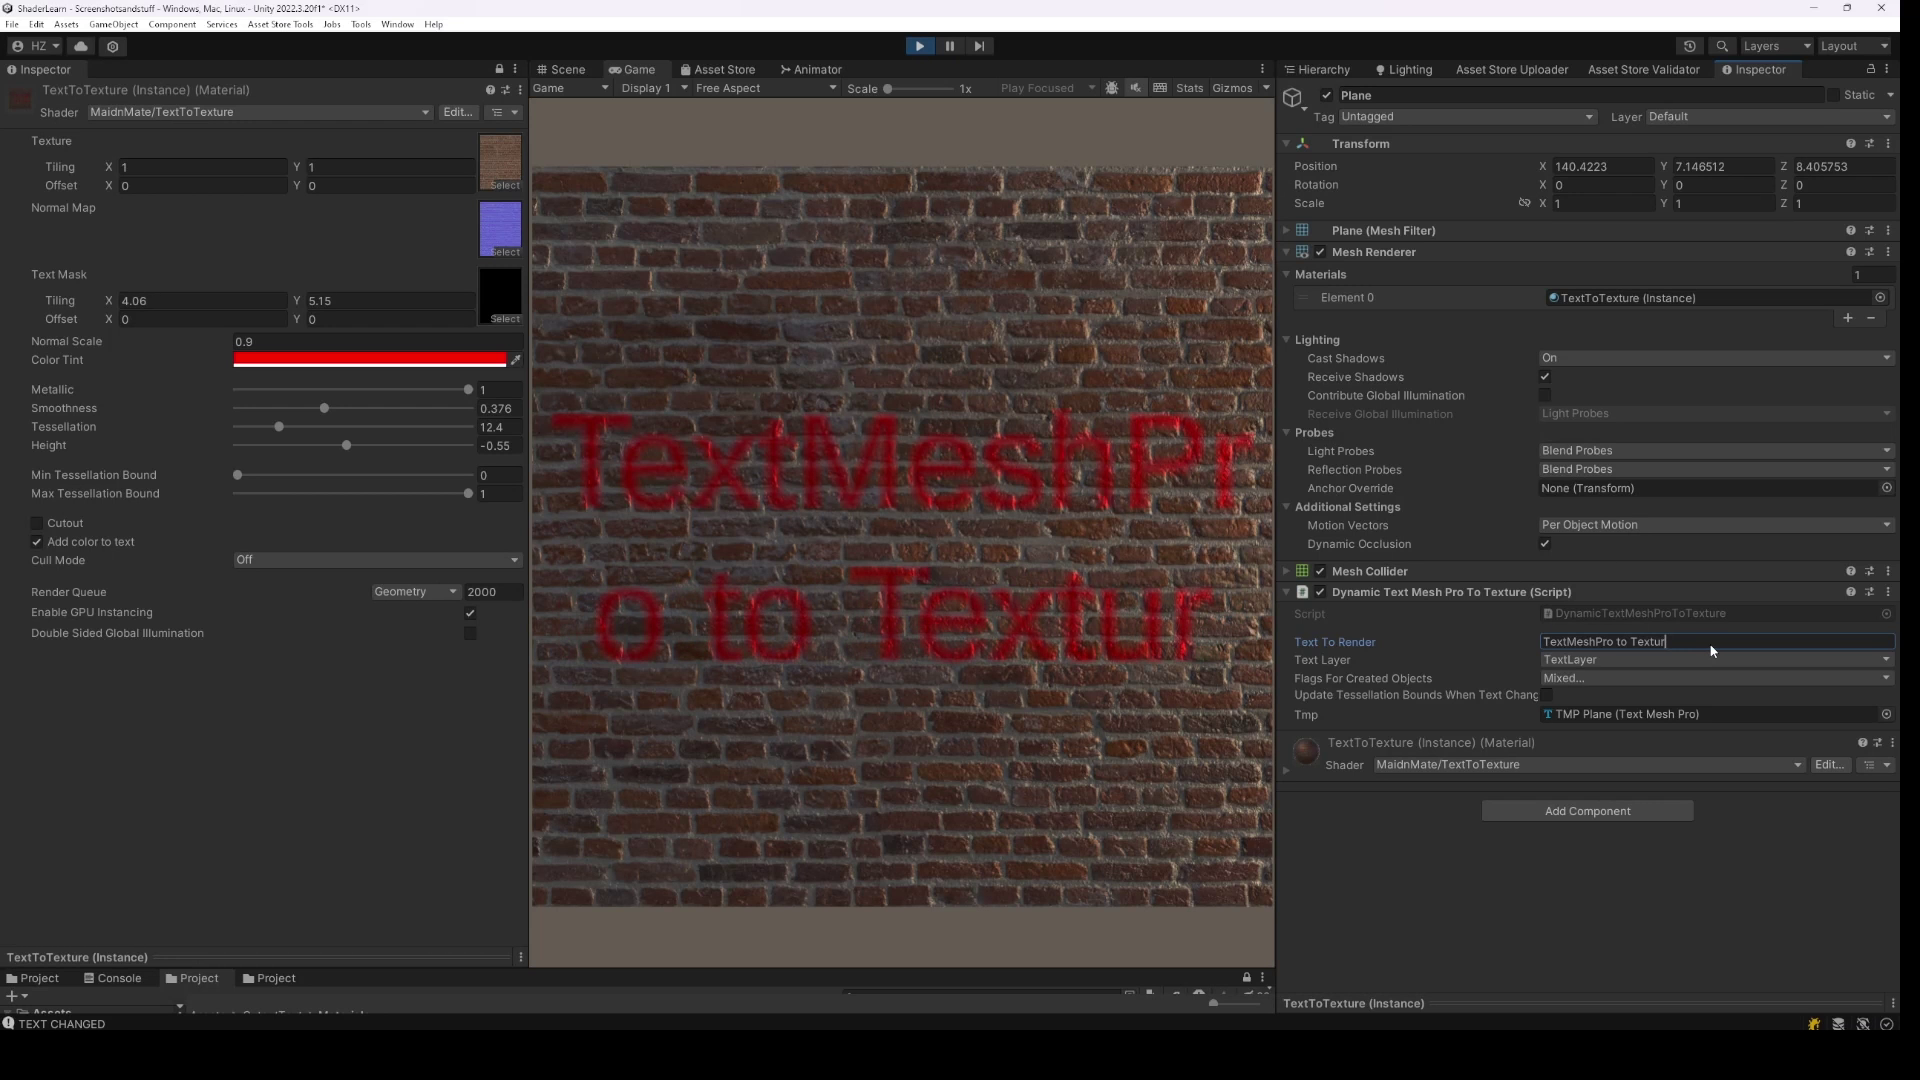Switch to the Hierarchy tab
Image resolution: width=1920 pixels, height=1080 pixels.
click(x=1317, y=69)
